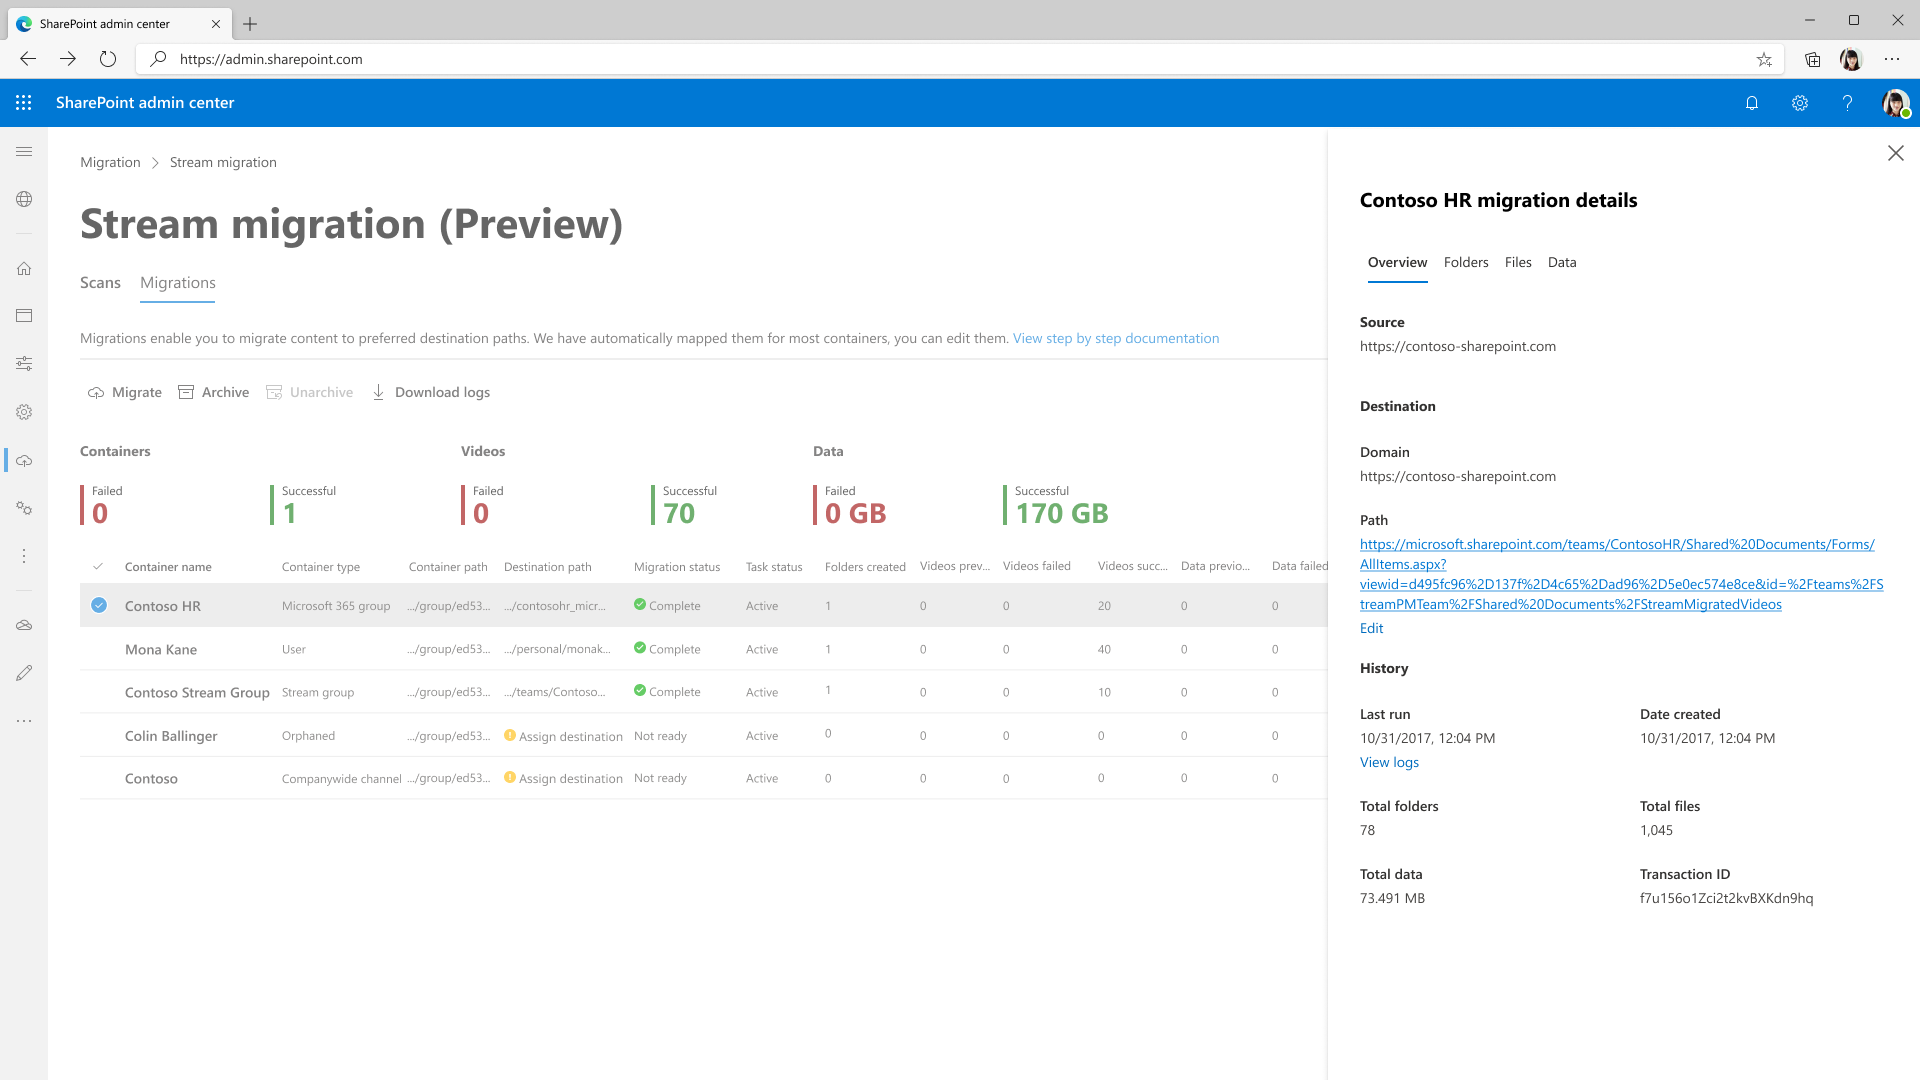Click the Notification bell icon

(1751, 102)
